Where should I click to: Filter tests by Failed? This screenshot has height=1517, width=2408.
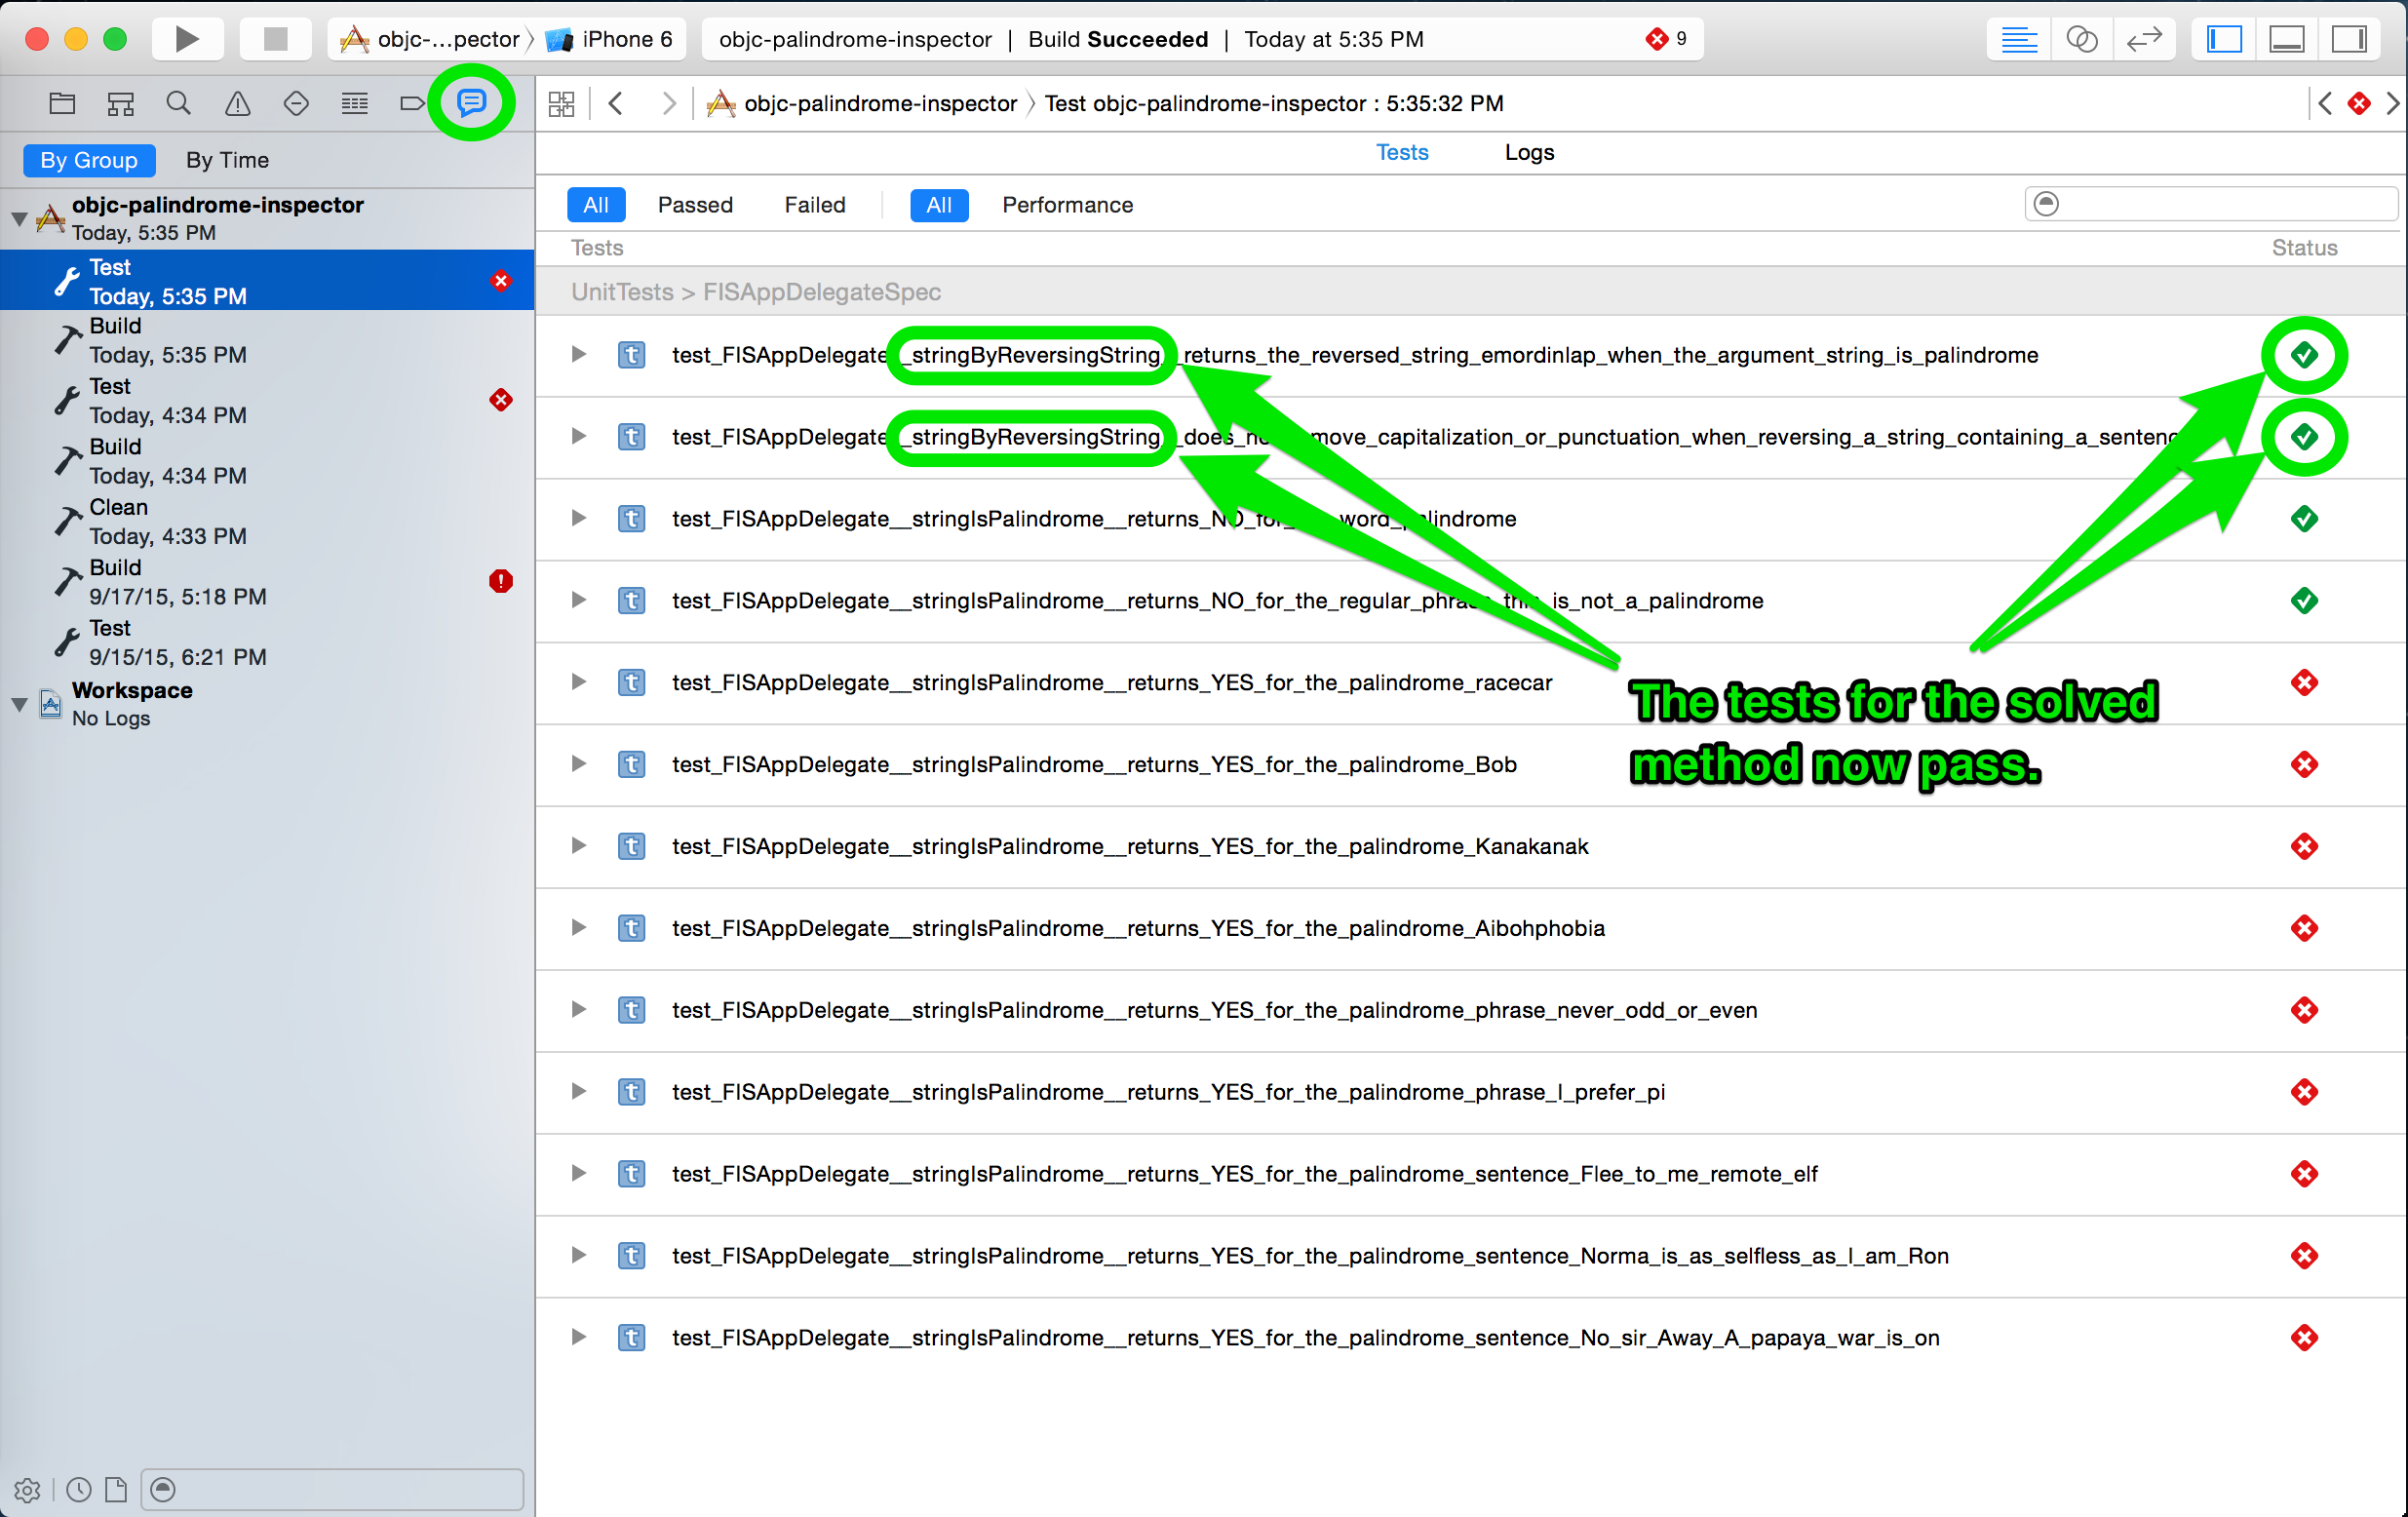[x=814, y=205]
